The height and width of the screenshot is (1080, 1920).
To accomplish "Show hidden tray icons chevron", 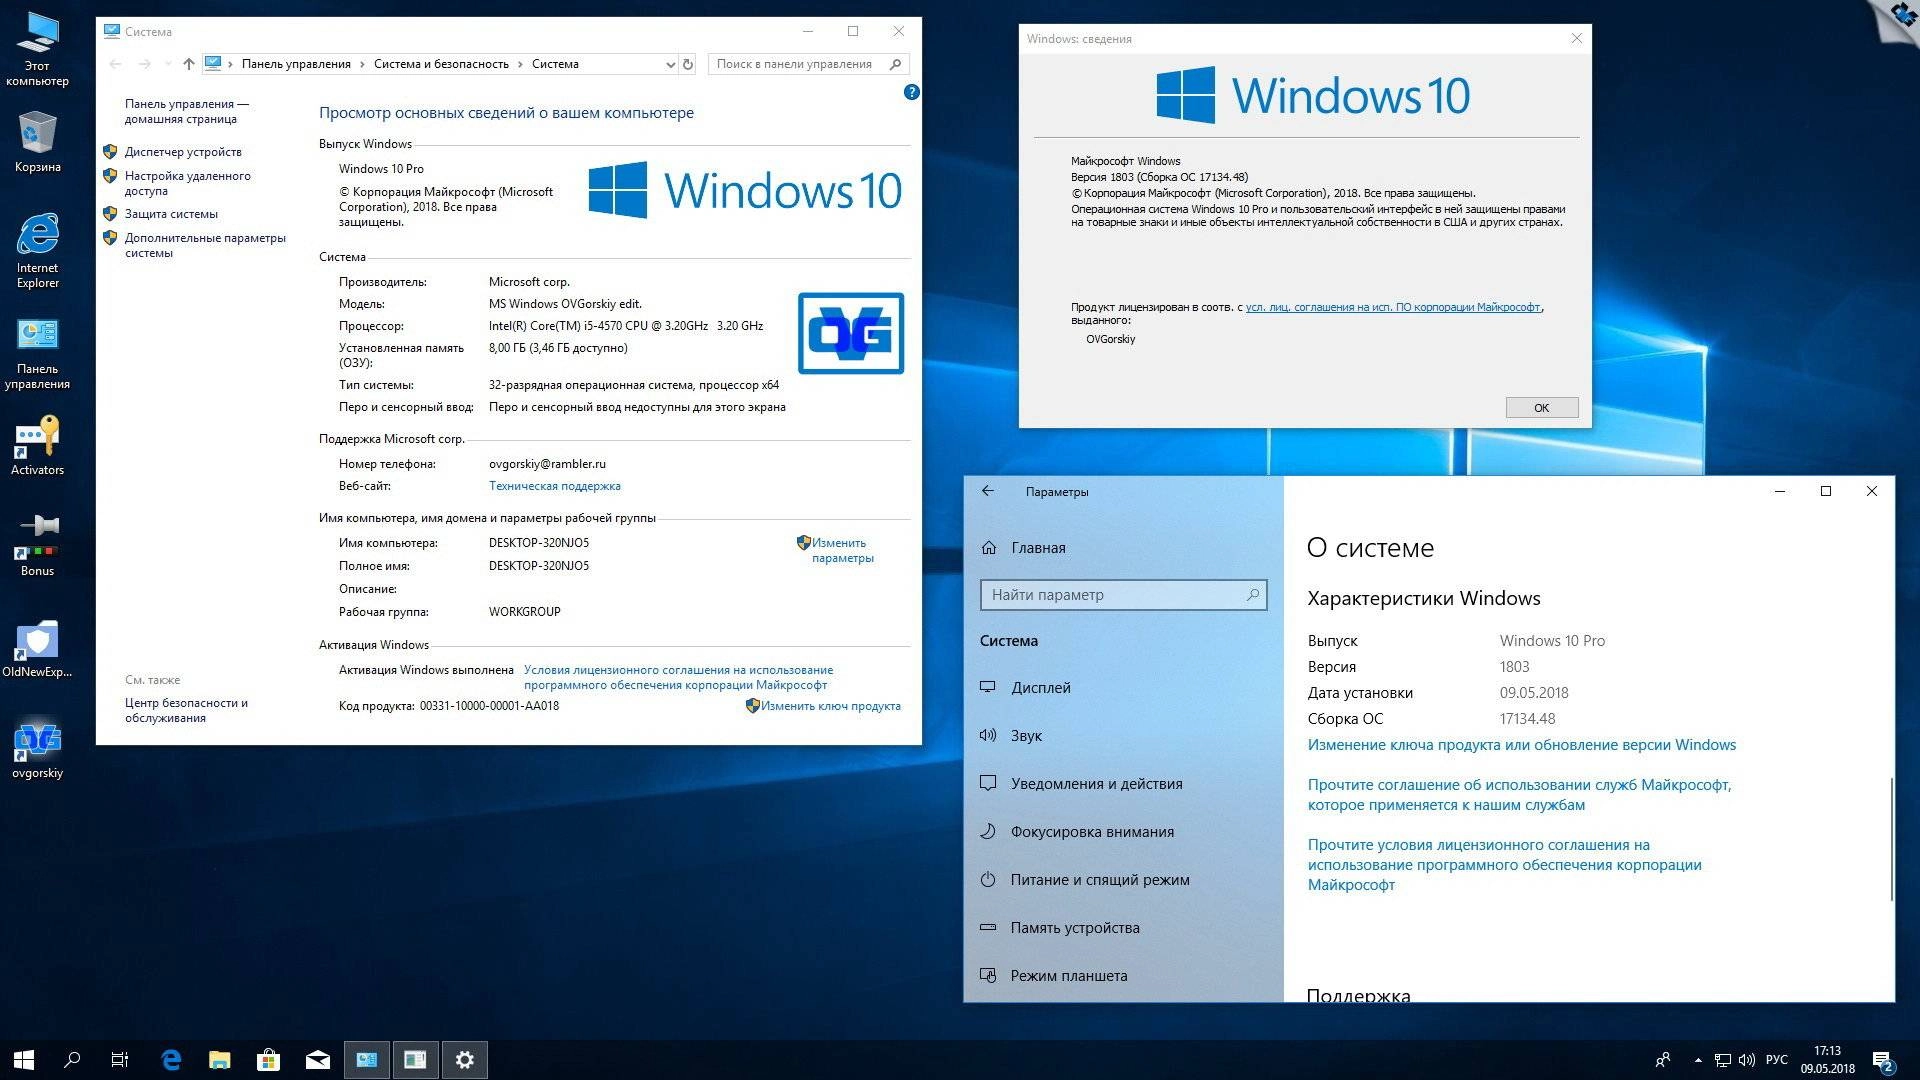I will click(1698, 1060).
